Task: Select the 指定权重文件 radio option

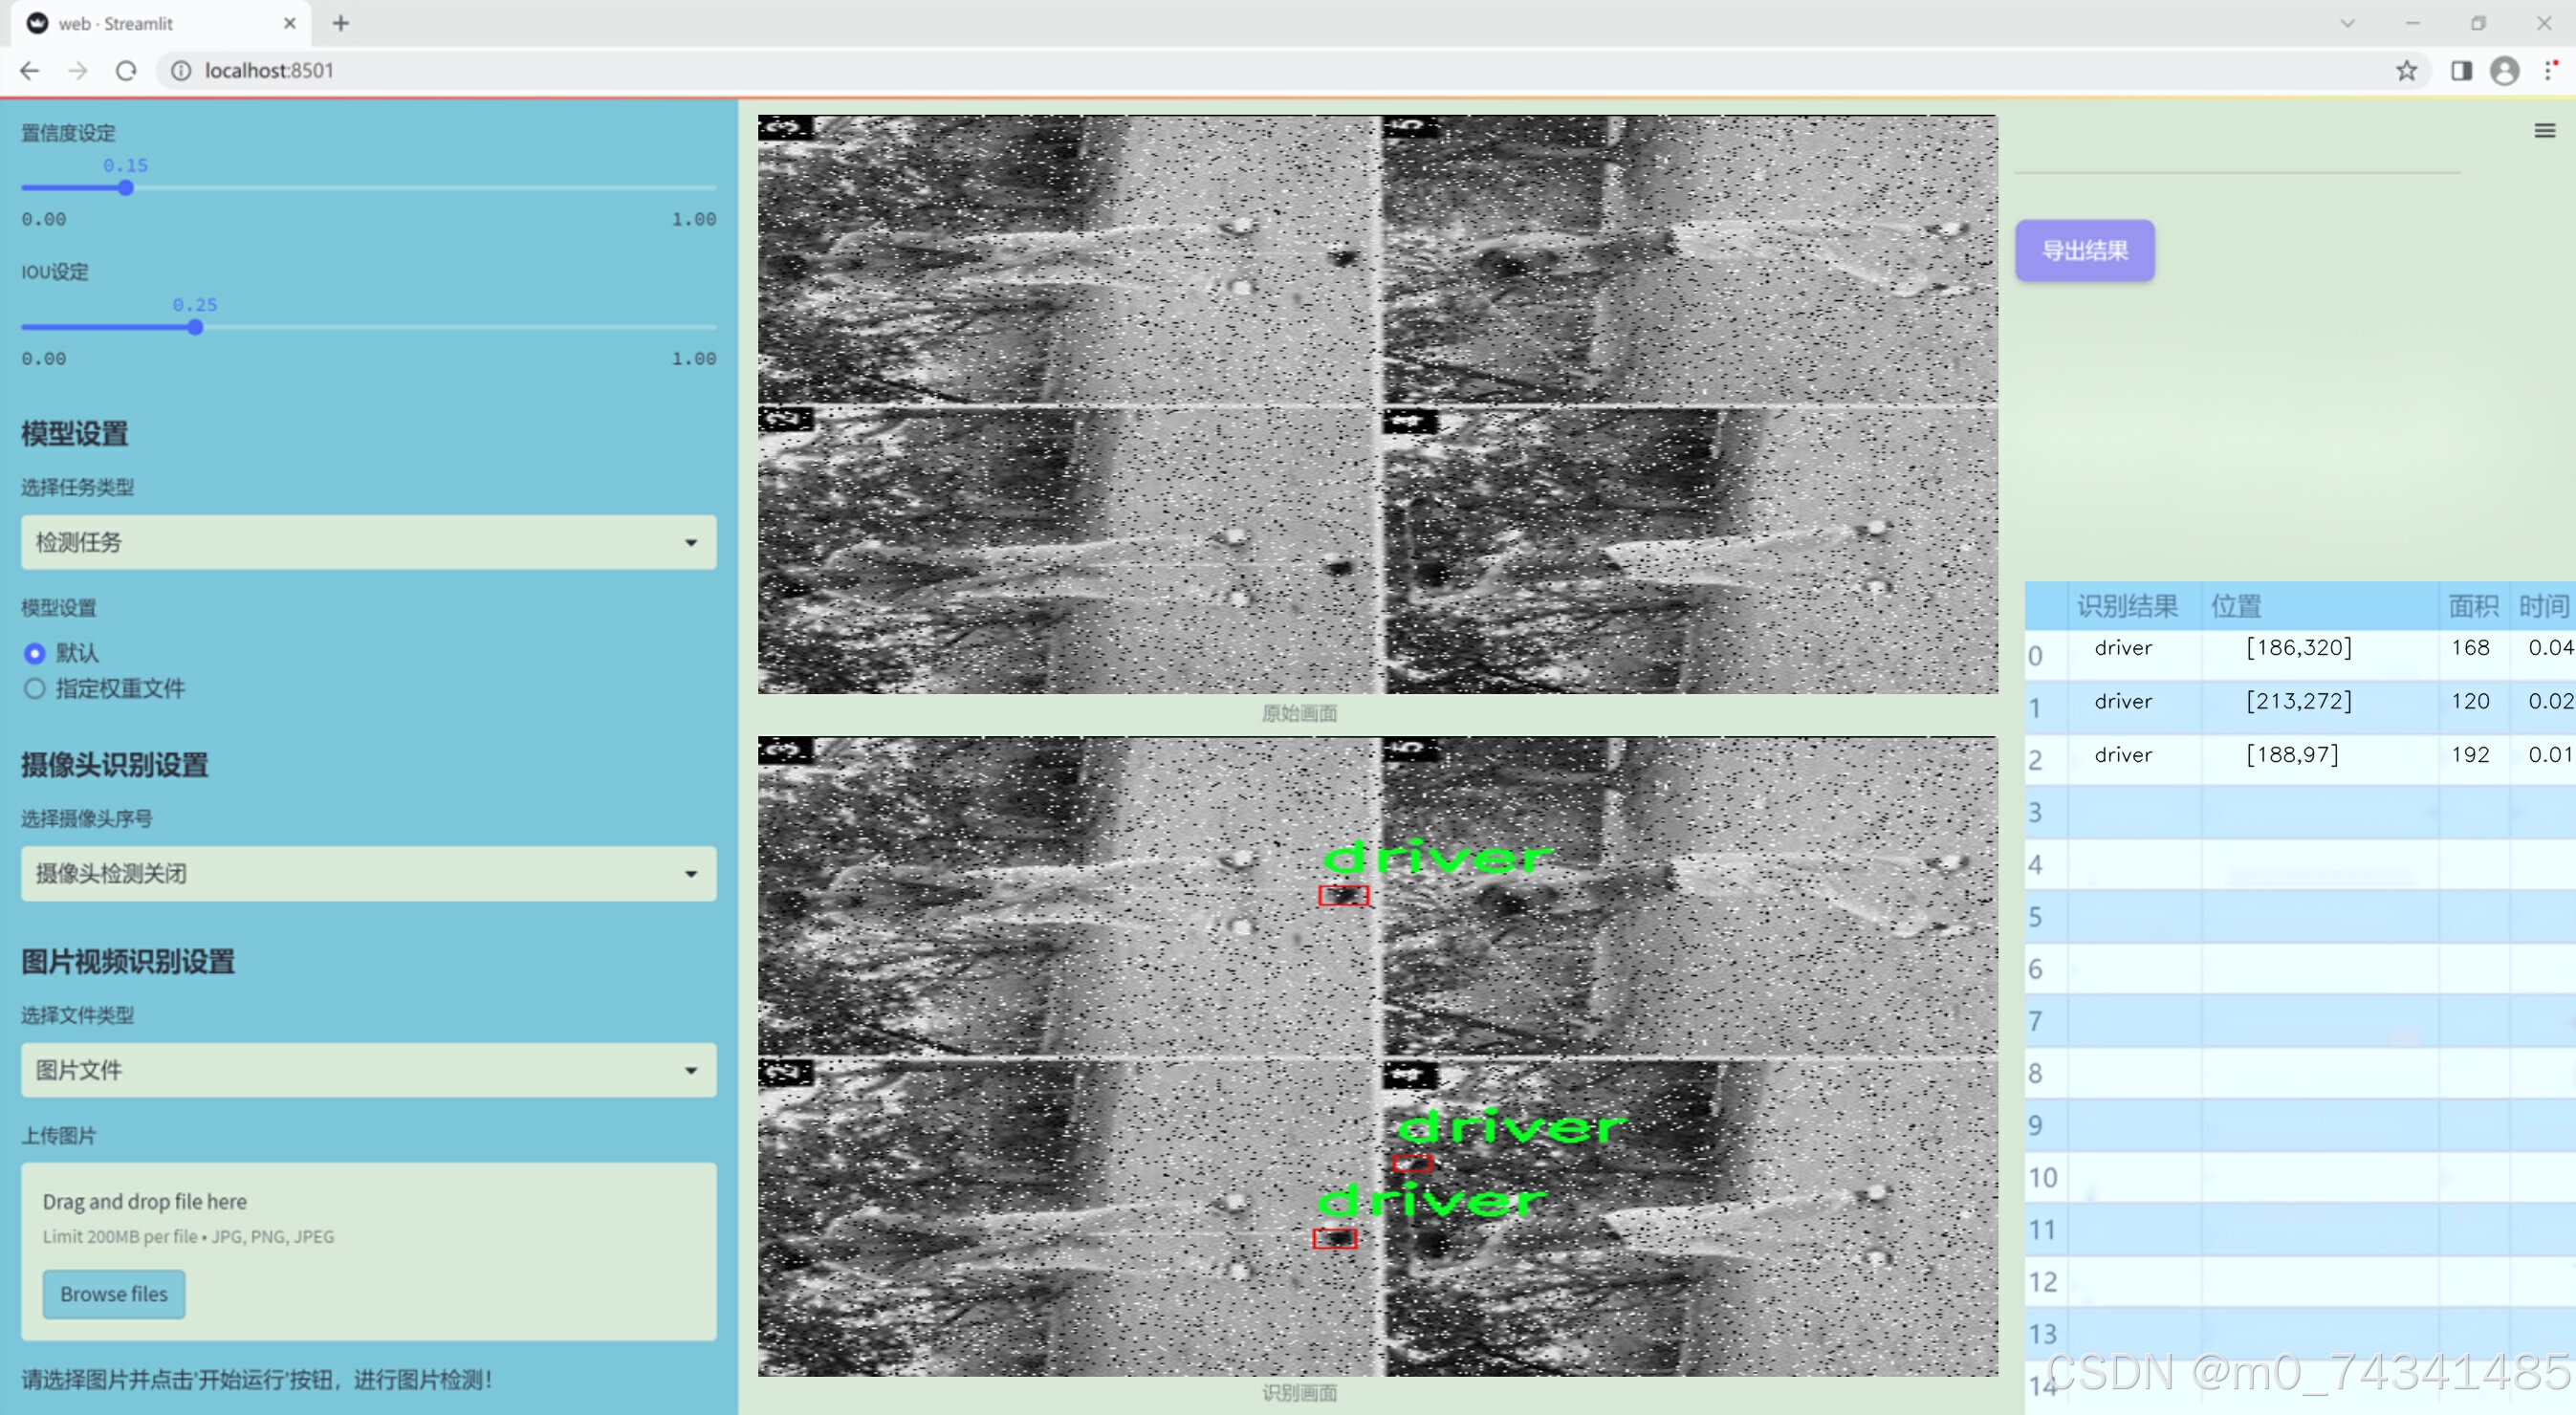Action: point(35,688)
